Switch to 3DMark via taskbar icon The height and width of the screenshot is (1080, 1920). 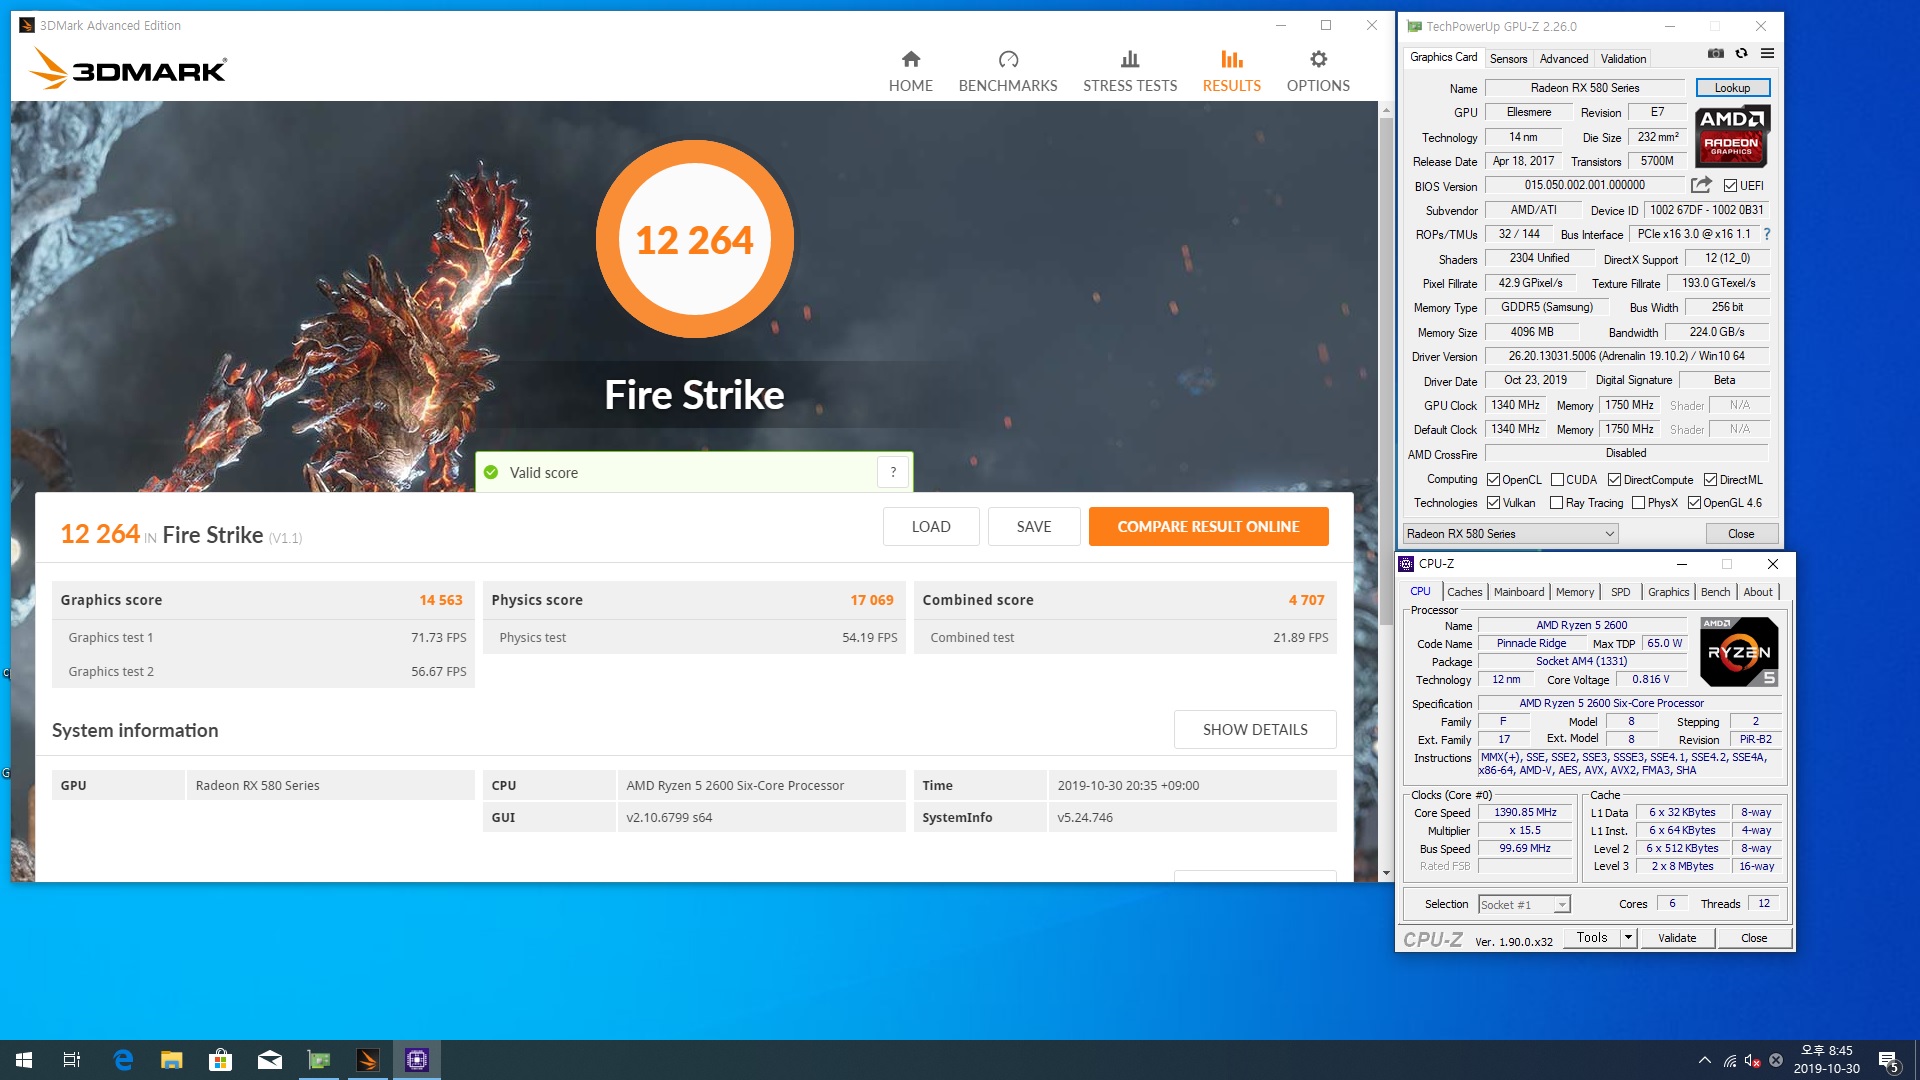coord(368,1060)
